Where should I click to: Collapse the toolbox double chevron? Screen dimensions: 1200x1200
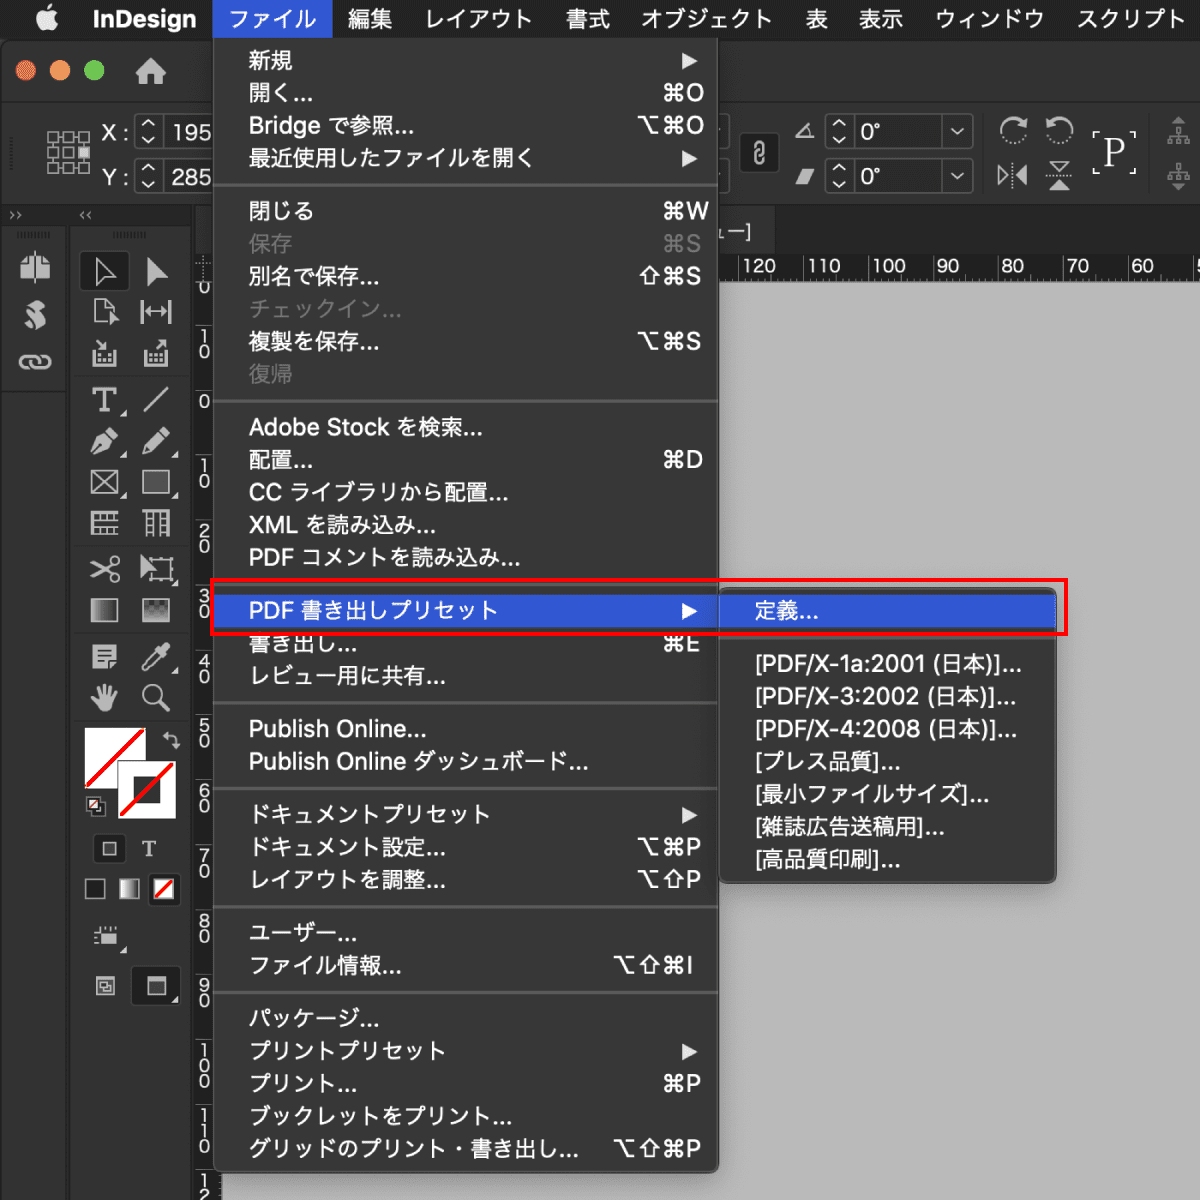tap(86, 215)
